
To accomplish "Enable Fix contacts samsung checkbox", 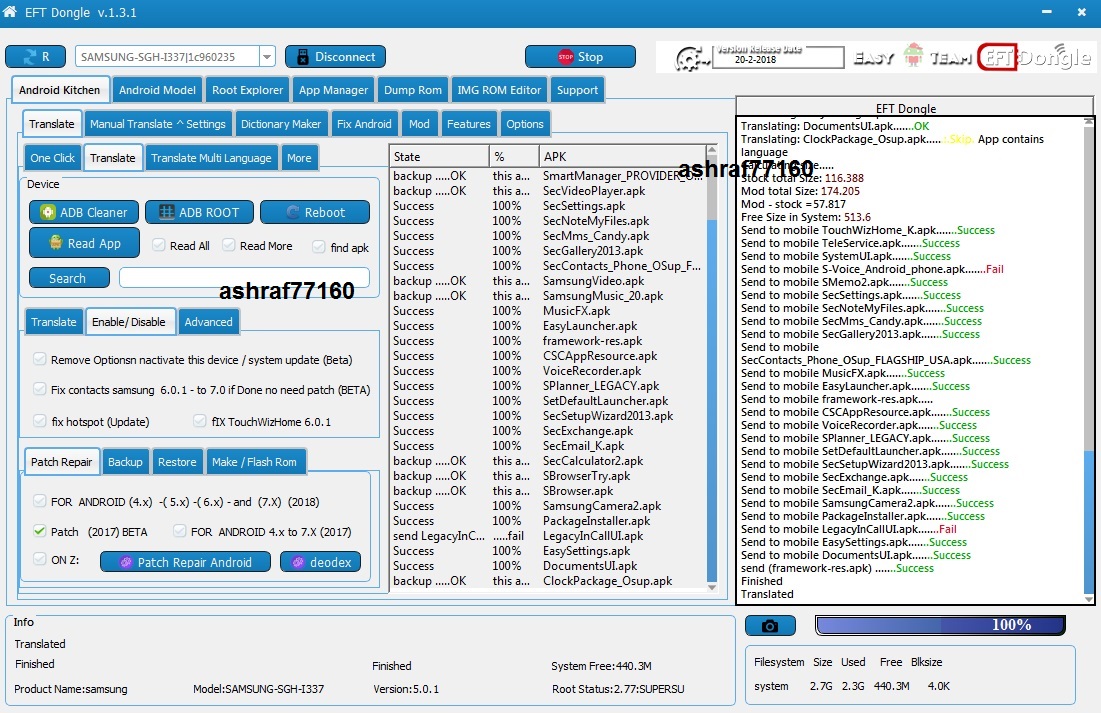I will tap(39, 389).
